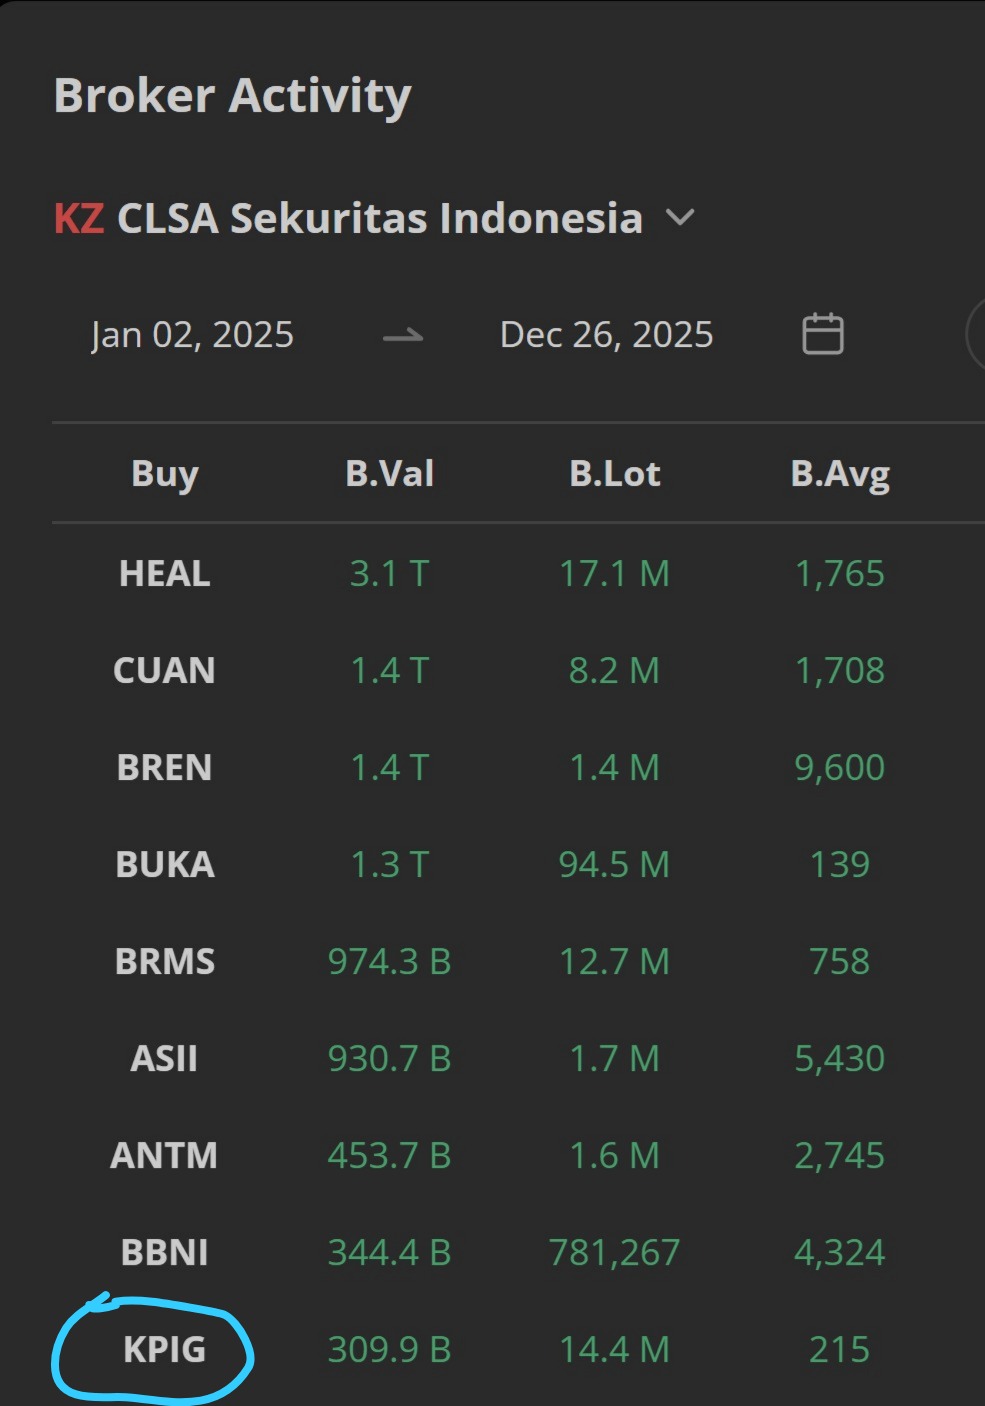Open the circled KPIG stock ticker
This screenshot has height=1406, width=985.
click(x=165, y=1349)
